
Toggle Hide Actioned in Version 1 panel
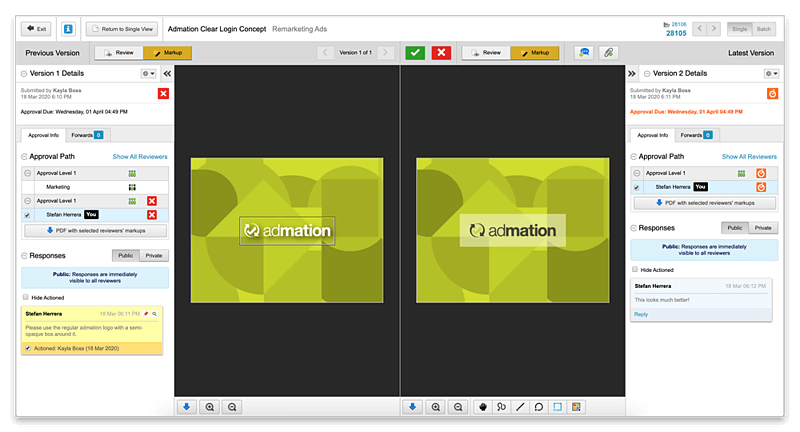pos(26,297)
